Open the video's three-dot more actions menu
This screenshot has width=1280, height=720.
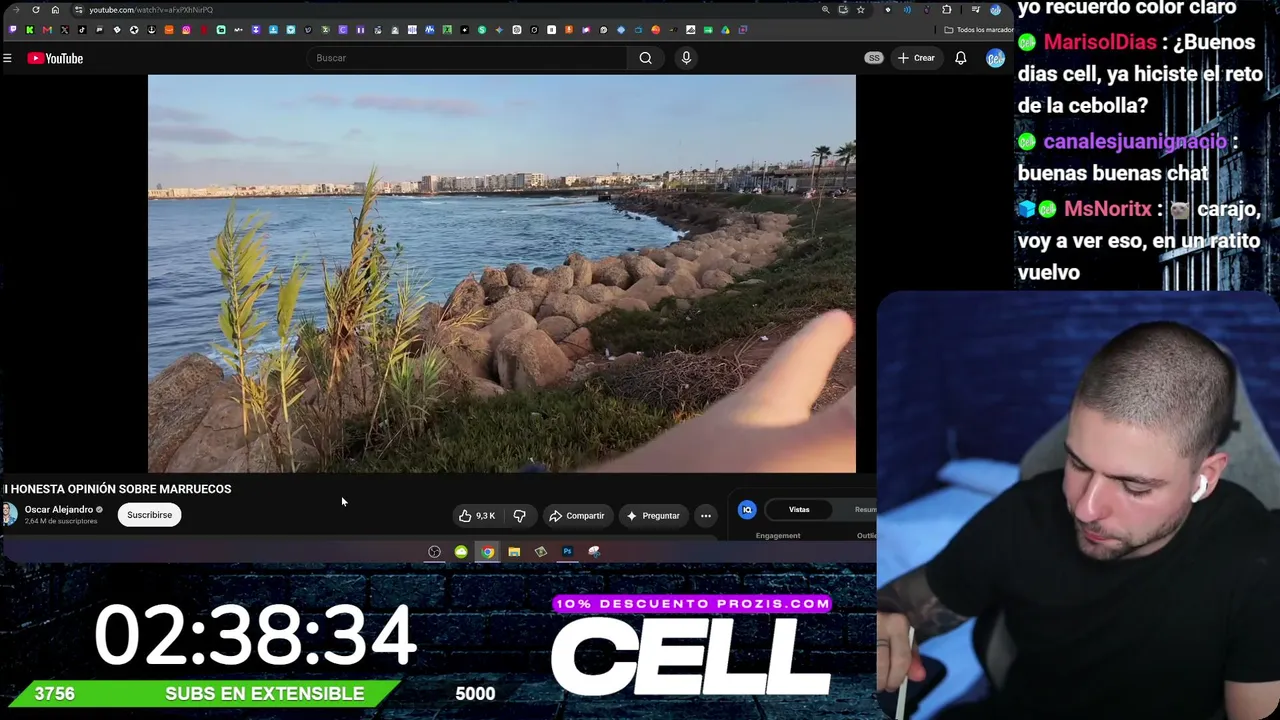(x=706, y=516)
